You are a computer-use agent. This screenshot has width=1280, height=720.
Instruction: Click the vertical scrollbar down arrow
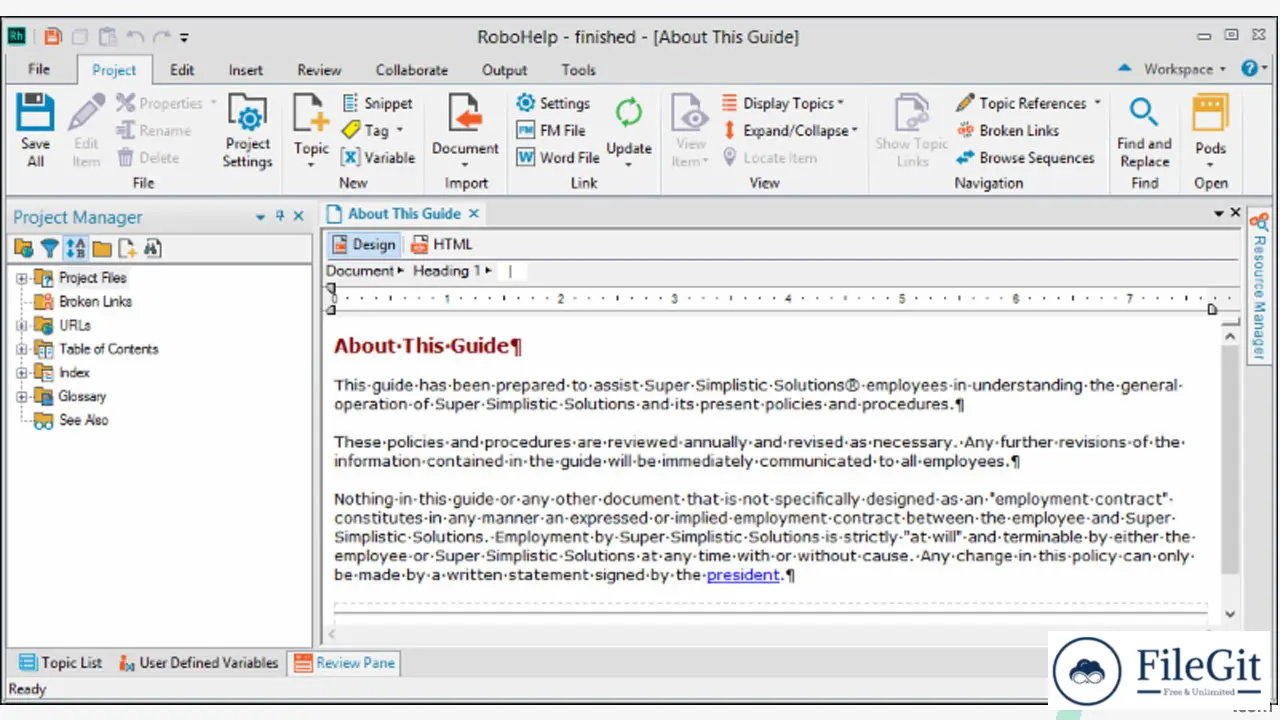[1230, 615]
